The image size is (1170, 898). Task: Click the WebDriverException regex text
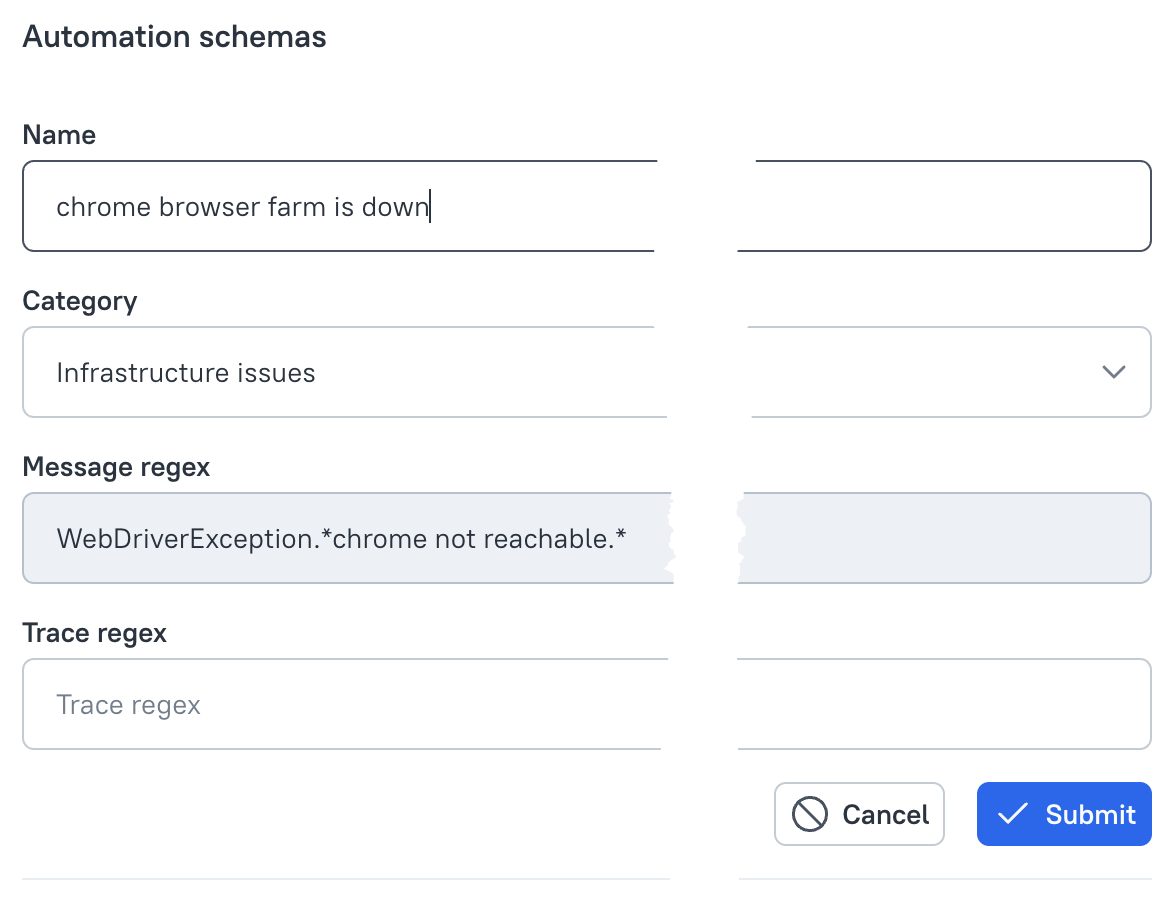341,539
